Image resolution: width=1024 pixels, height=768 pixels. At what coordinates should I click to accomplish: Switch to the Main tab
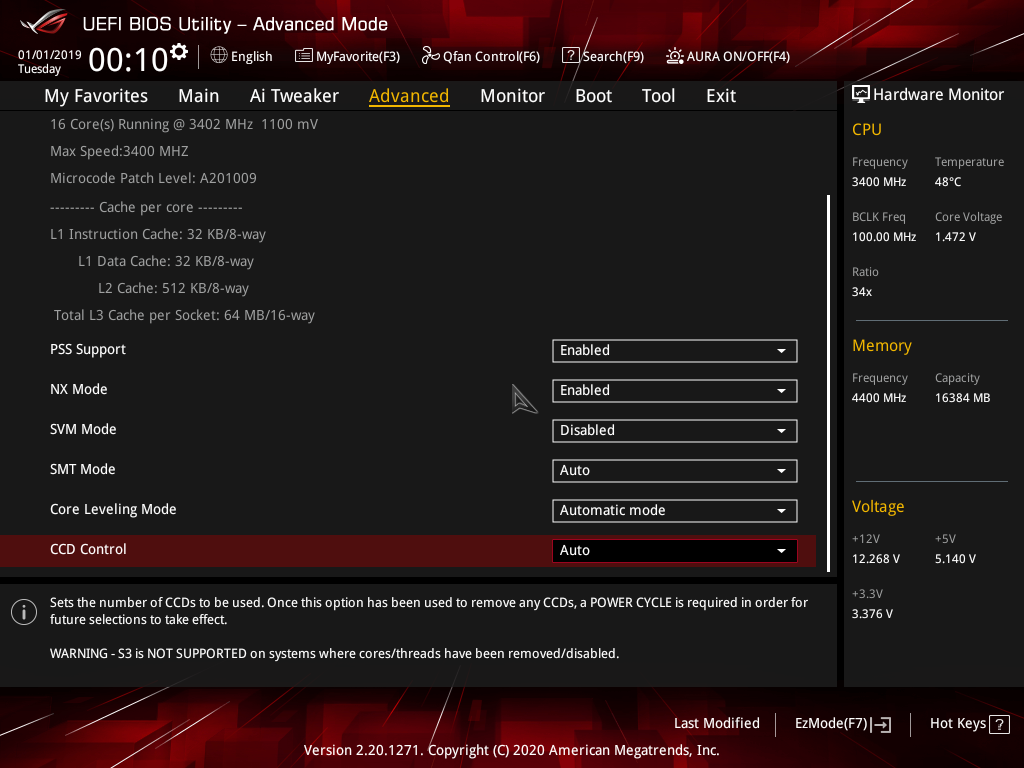199,96
